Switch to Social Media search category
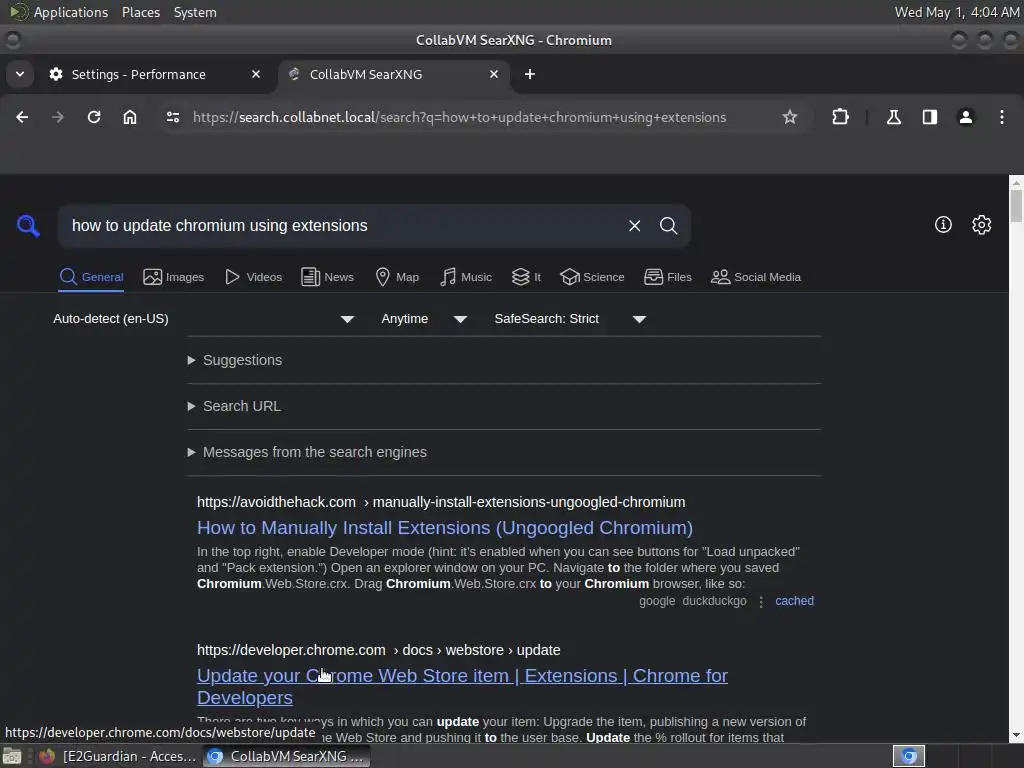 [x=756, y=277]
